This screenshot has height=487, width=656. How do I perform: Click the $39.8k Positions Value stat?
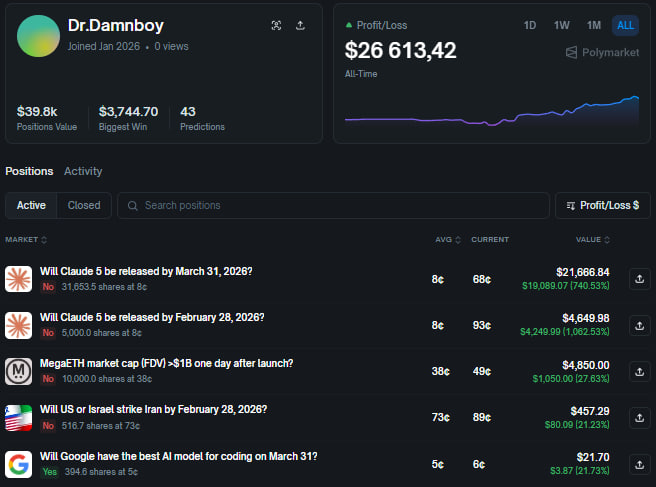[46, 118]
